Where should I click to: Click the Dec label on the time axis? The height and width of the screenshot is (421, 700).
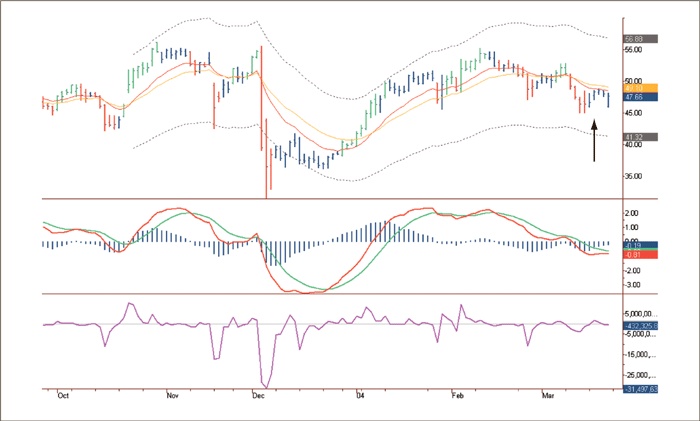click(258, 396)
